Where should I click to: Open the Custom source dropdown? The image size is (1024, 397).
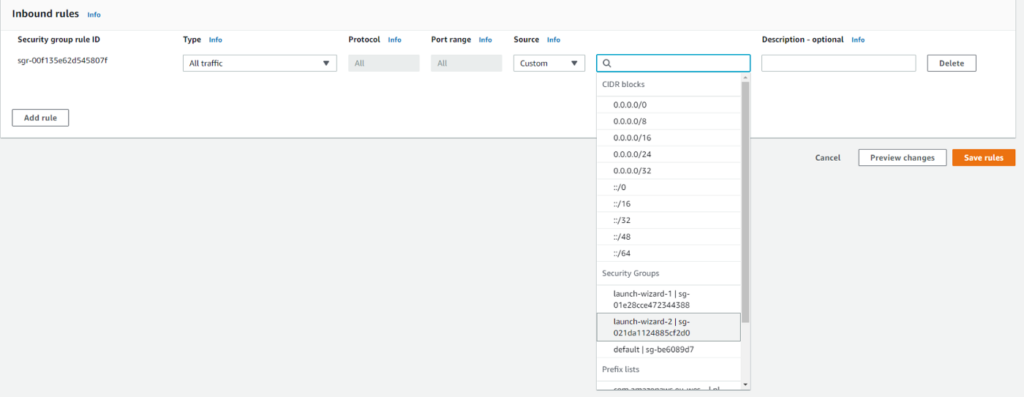pyautogui.click(x=549, y=63)
